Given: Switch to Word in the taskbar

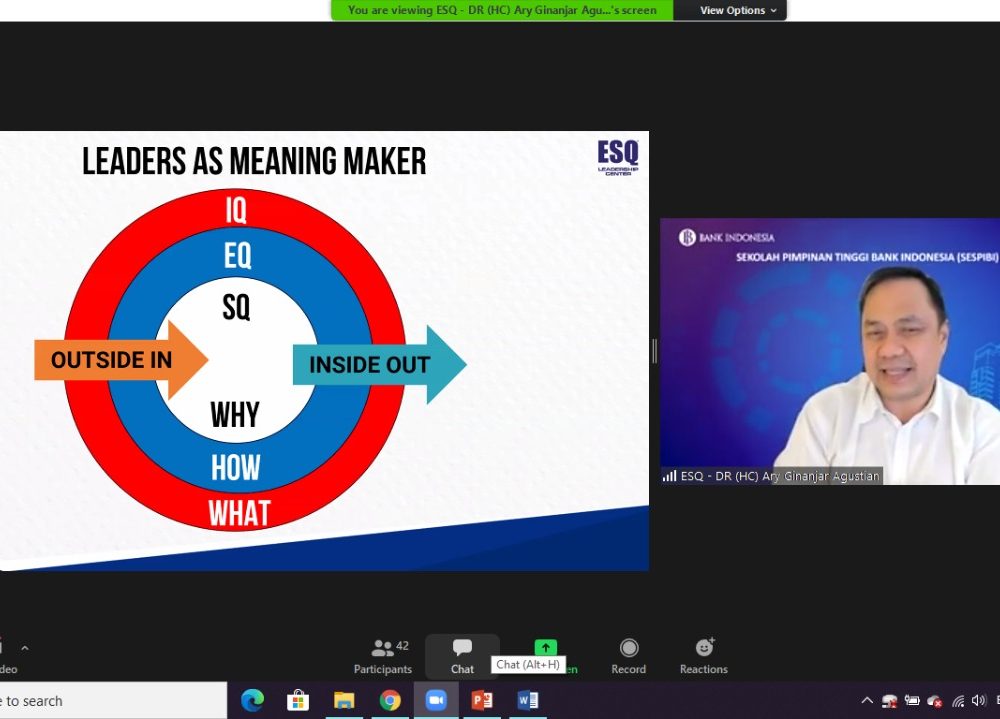Looking at the screenshot, I should [x=528, y=701].
